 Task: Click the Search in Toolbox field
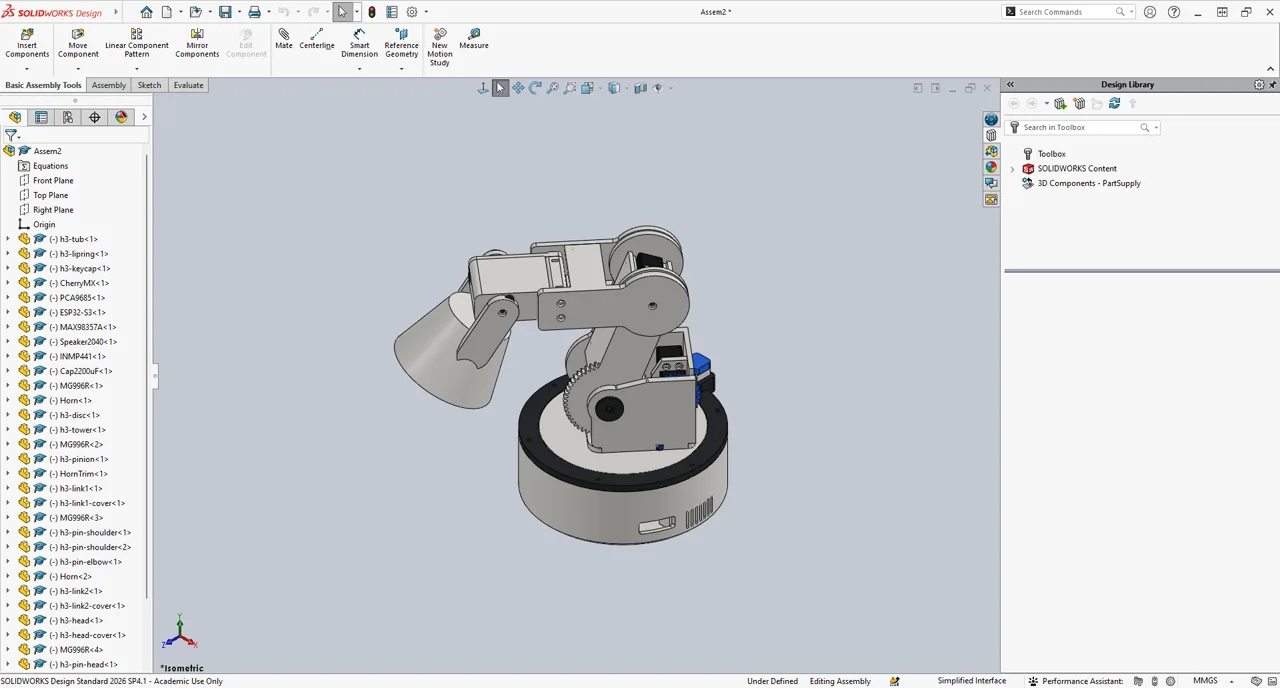point(1080,128)
